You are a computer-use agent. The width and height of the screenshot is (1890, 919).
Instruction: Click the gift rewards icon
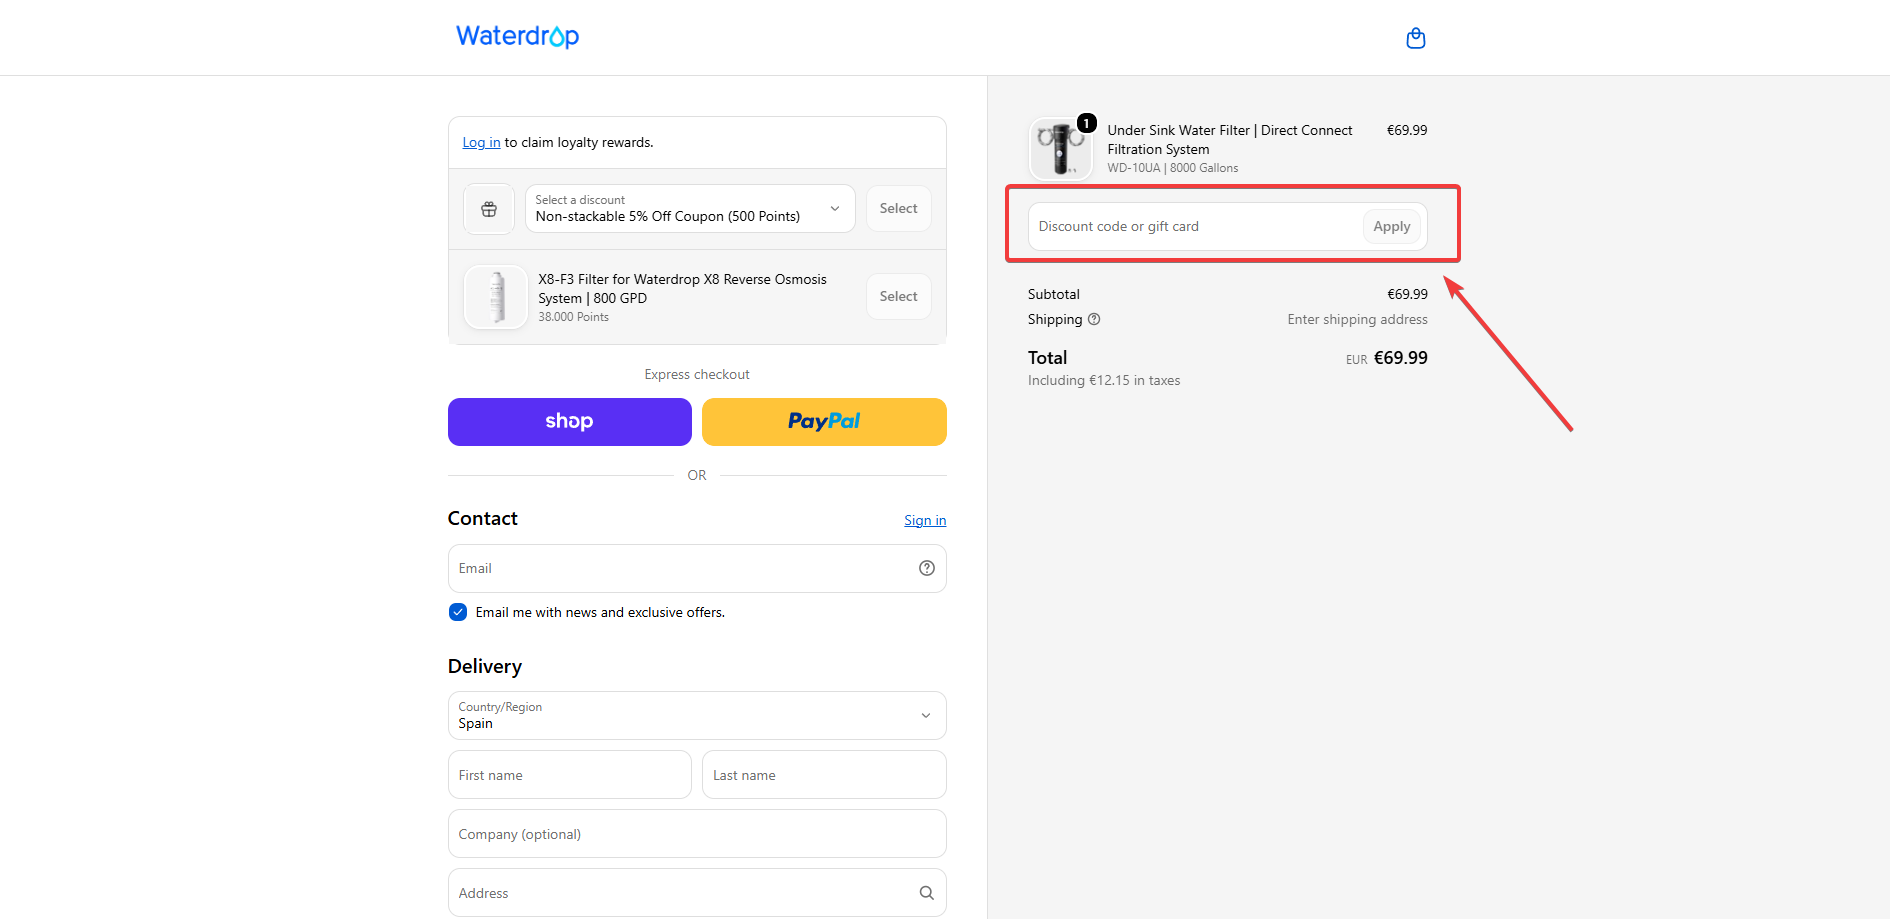pos(489,209)
